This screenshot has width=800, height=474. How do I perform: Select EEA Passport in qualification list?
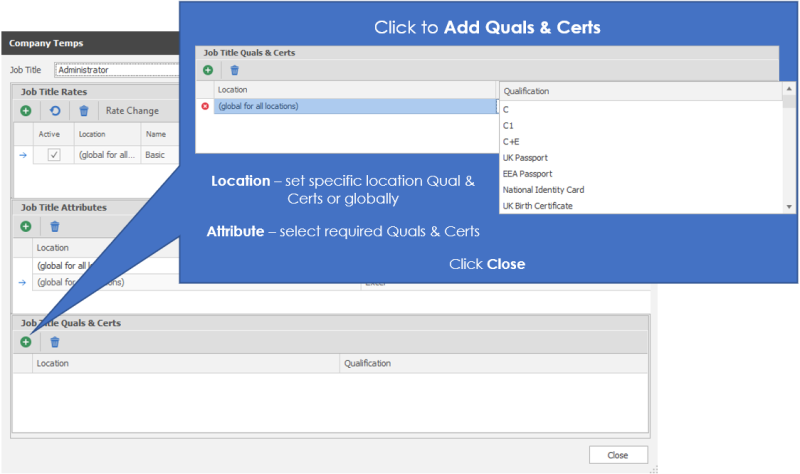pos(526,174)
